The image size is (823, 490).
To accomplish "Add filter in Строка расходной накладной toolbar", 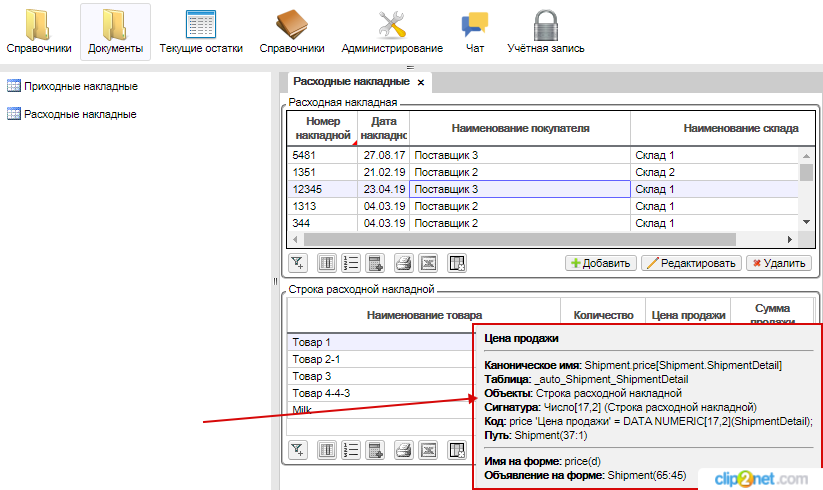I will [298, 450].
